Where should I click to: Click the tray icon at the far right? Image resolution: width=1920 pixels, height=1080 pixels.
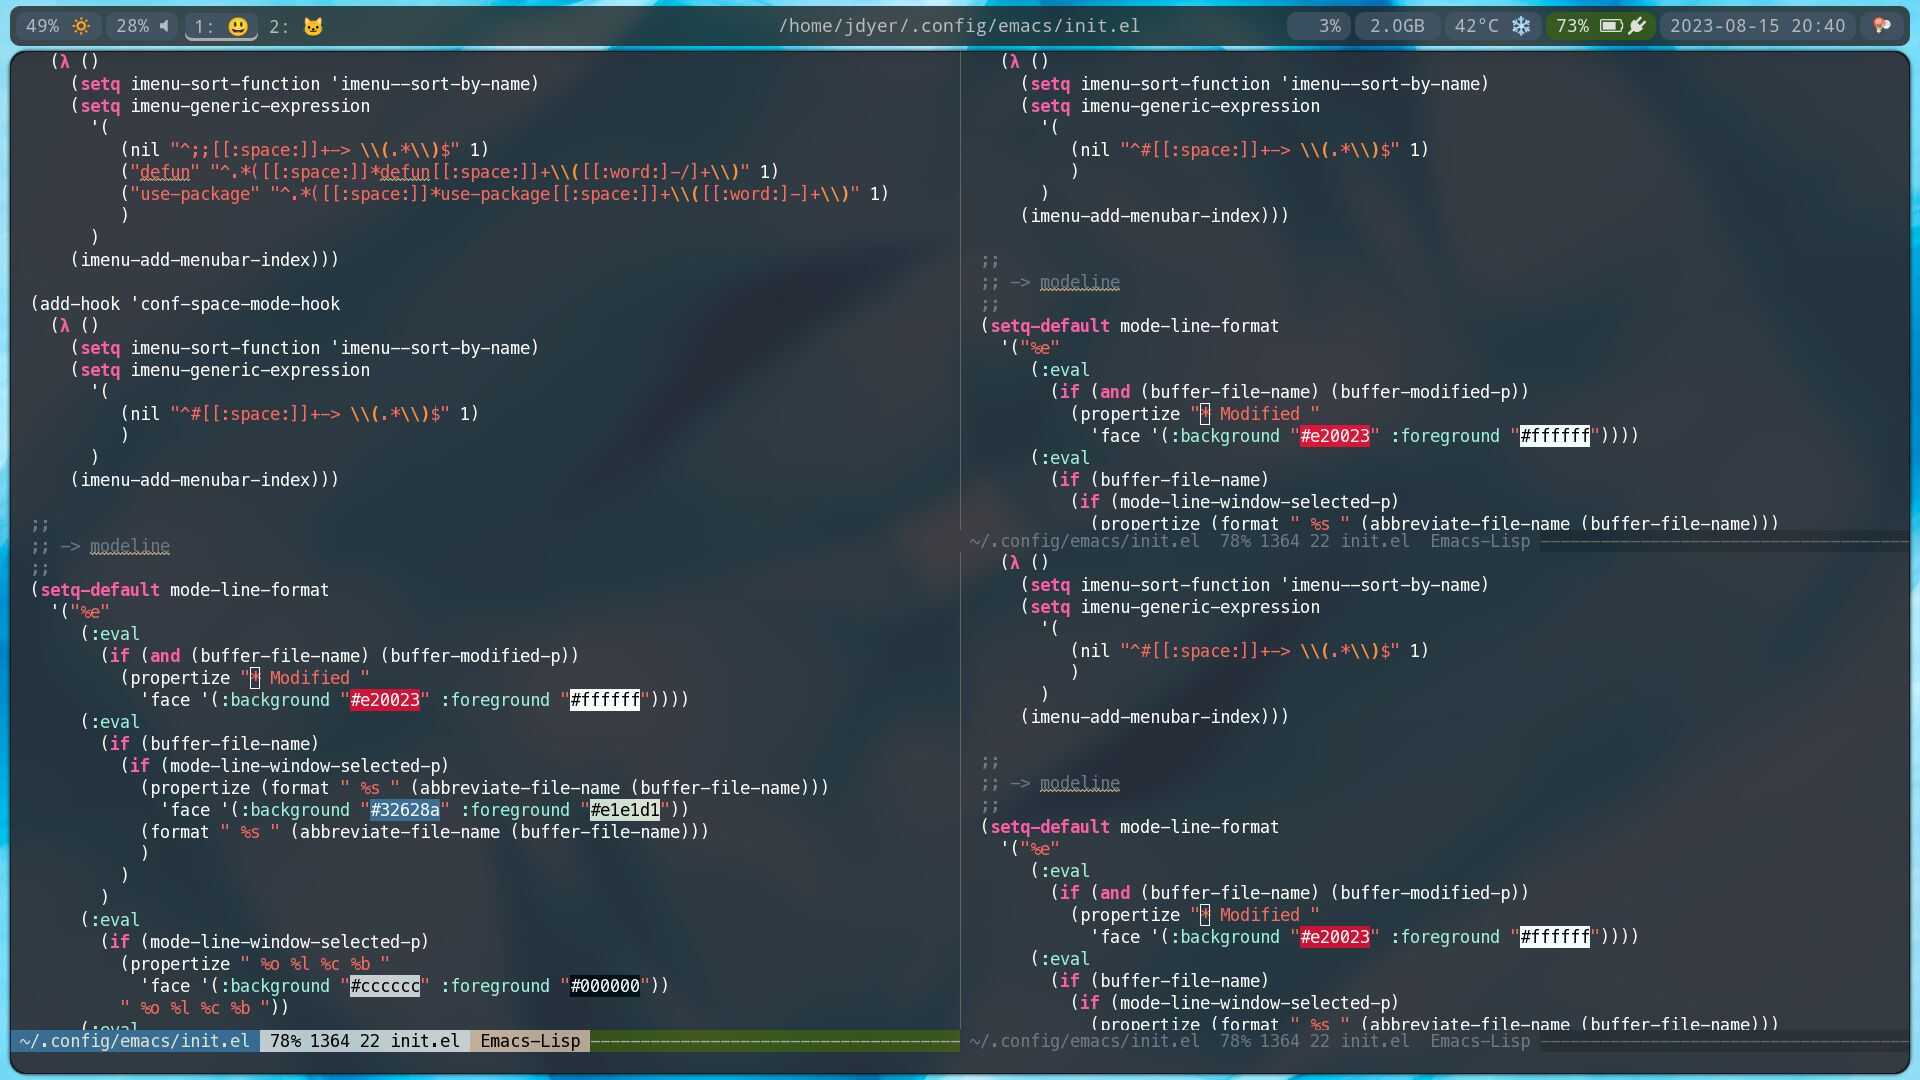click(x=1882, y=26)
